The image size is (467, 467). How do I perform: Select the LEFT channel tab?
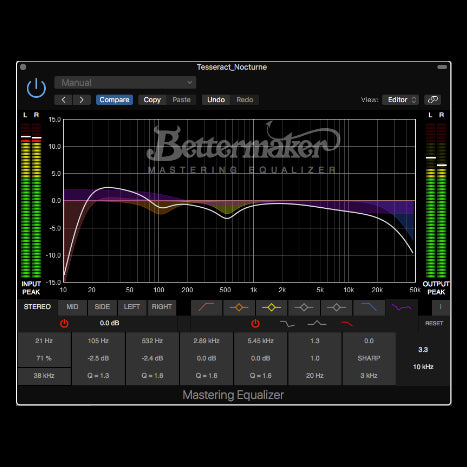click(x=132, y=307)
